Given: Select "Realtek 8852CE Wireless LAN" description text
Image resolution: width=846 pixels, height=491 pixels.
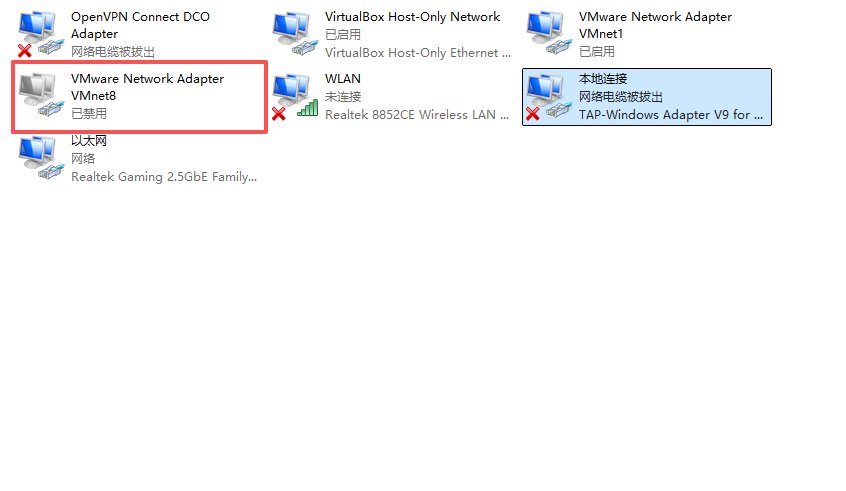Looking at the screenshot, I should 410,114.
